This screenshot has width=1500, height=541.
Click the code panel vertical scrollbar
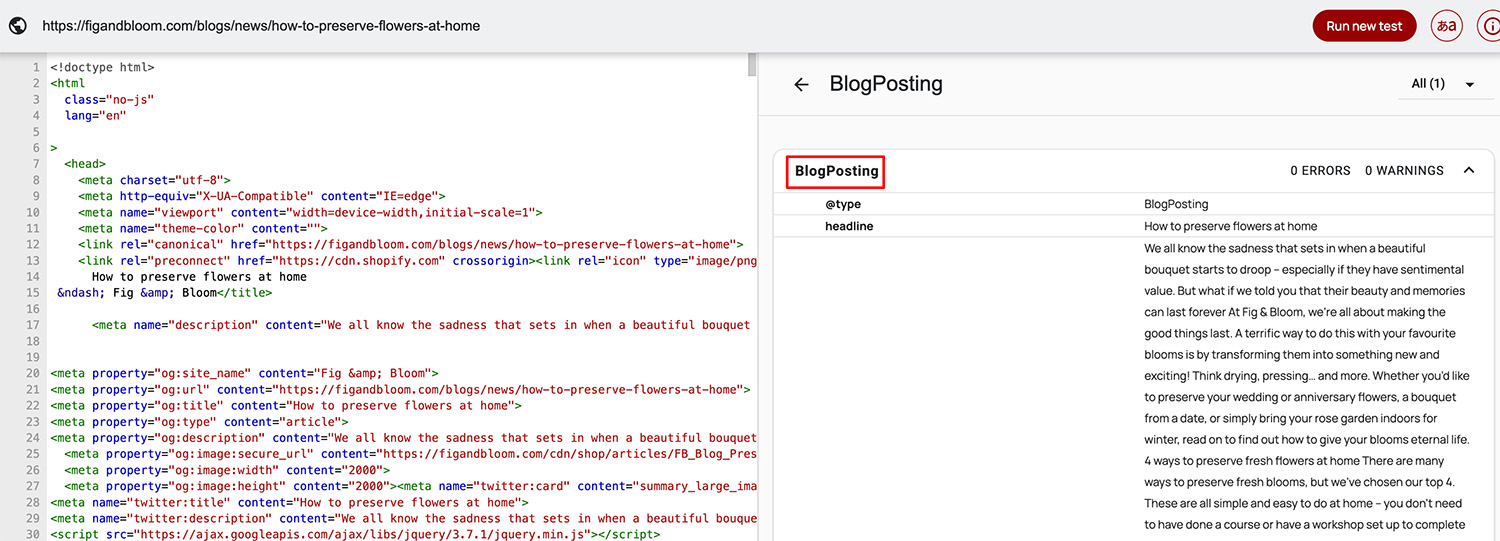(x=752, y=65)
